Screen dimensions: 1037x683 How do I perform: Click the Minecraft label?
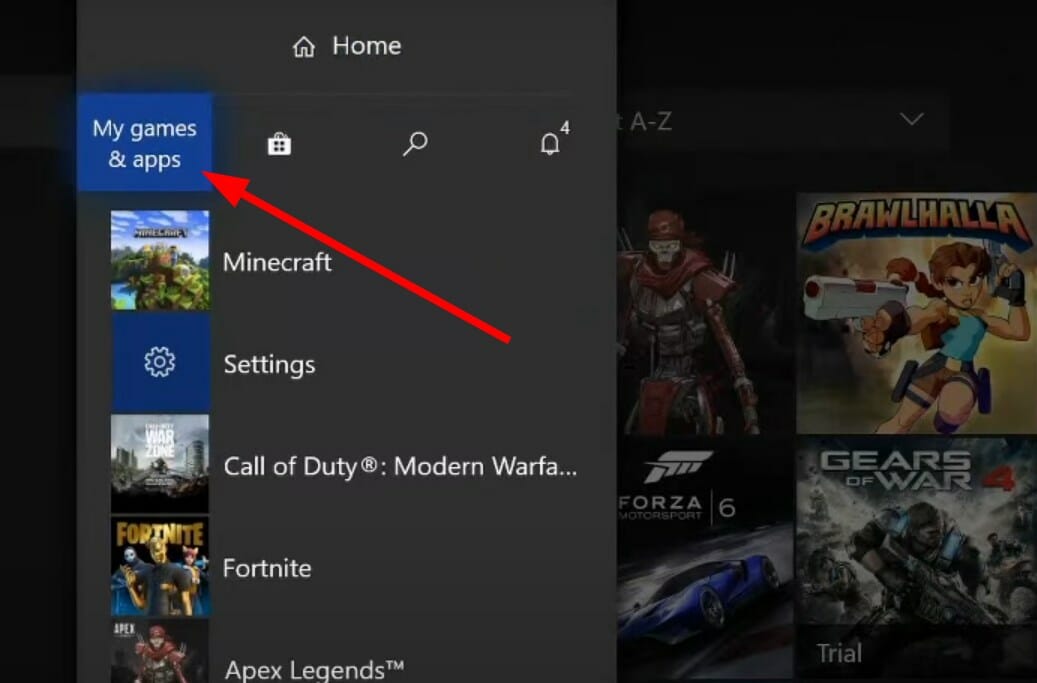click(x=277, y=262)
